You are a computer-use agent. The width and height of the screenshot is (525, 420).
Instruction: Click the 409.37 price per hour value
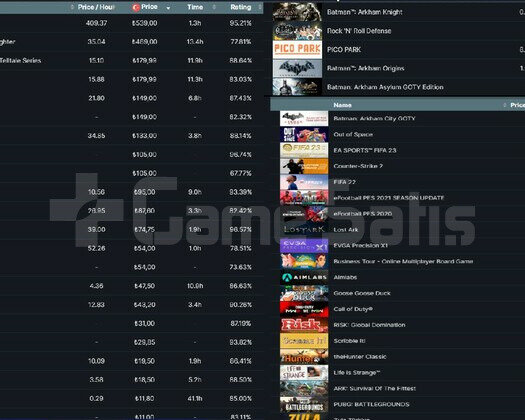click(x=96, y=23)
